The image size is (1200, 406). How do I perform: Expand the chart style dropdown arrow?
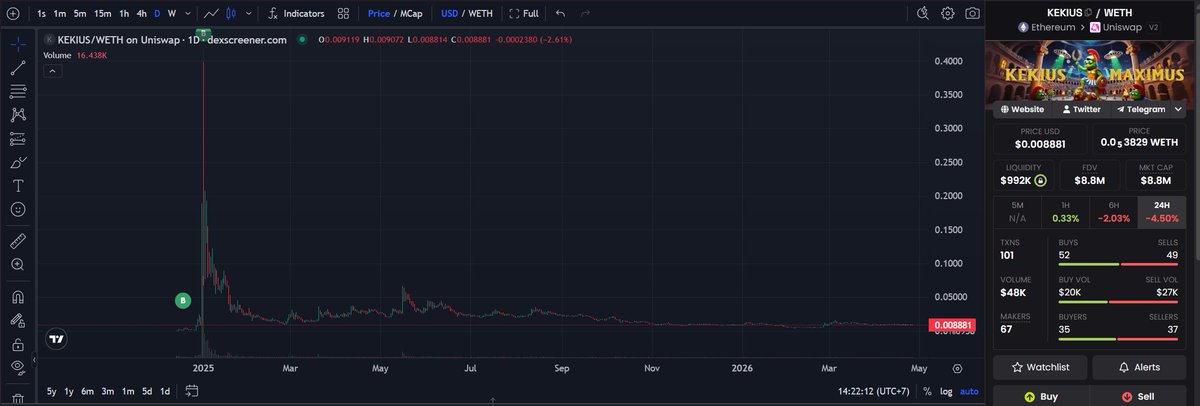248,14
